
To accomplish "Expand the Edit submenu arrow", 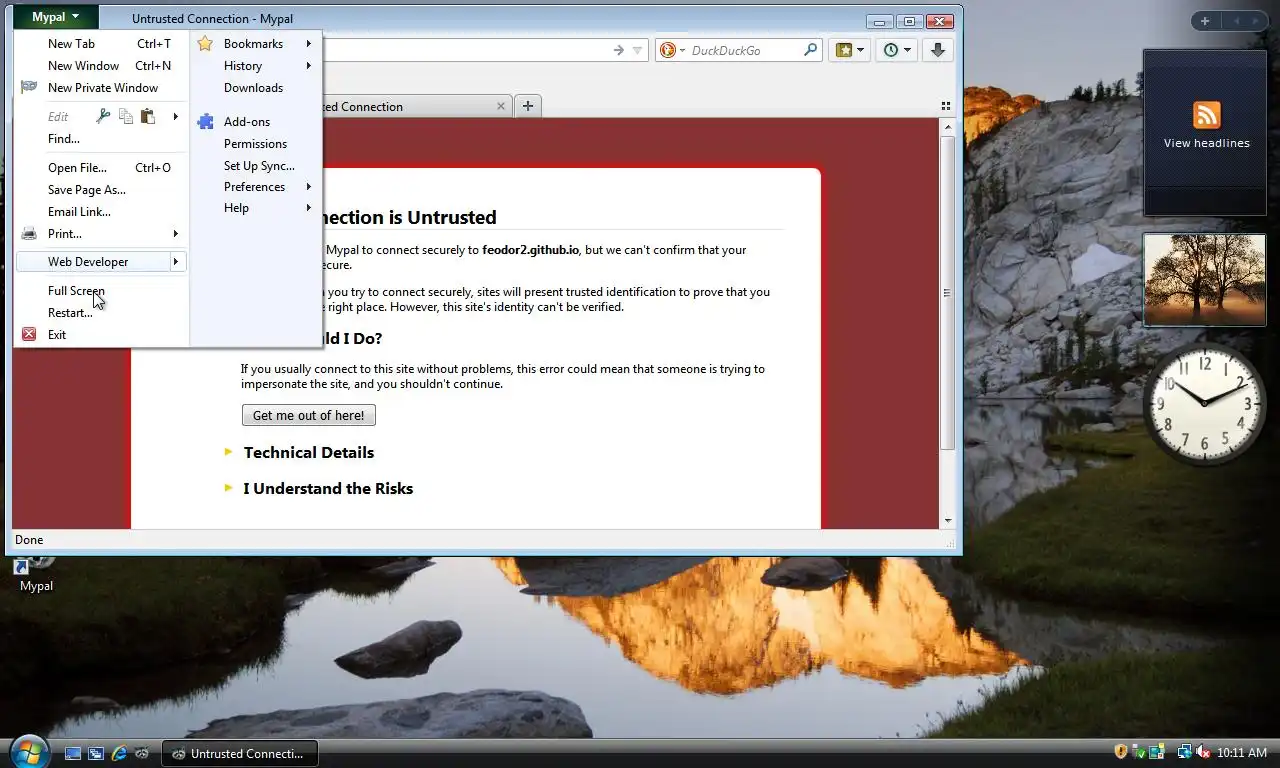I will pos(175,117).
